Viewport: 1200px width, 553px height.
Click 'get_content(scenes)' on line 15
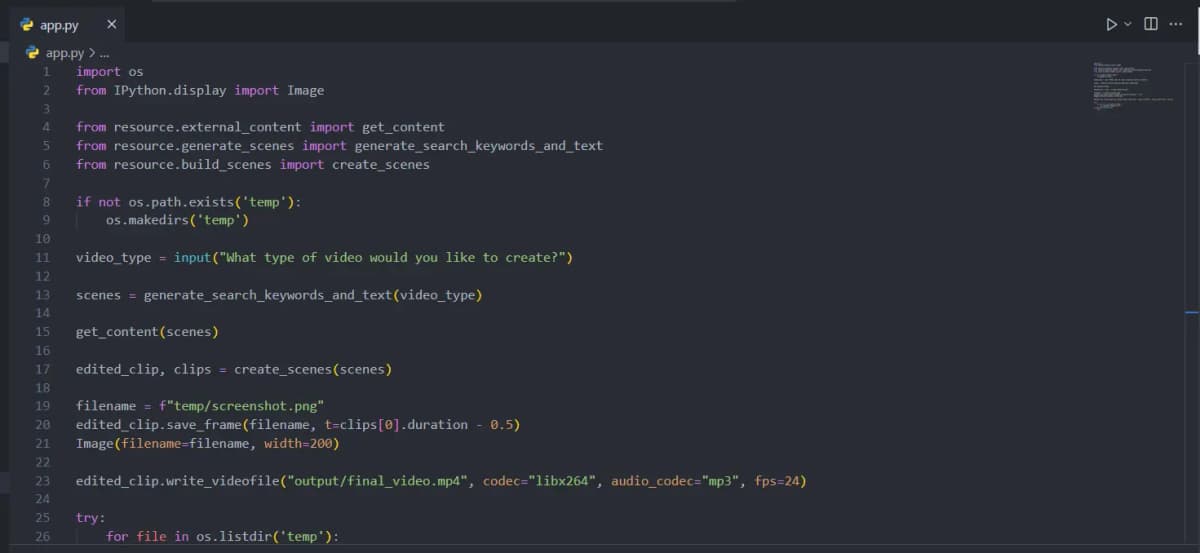click(147, 332)
